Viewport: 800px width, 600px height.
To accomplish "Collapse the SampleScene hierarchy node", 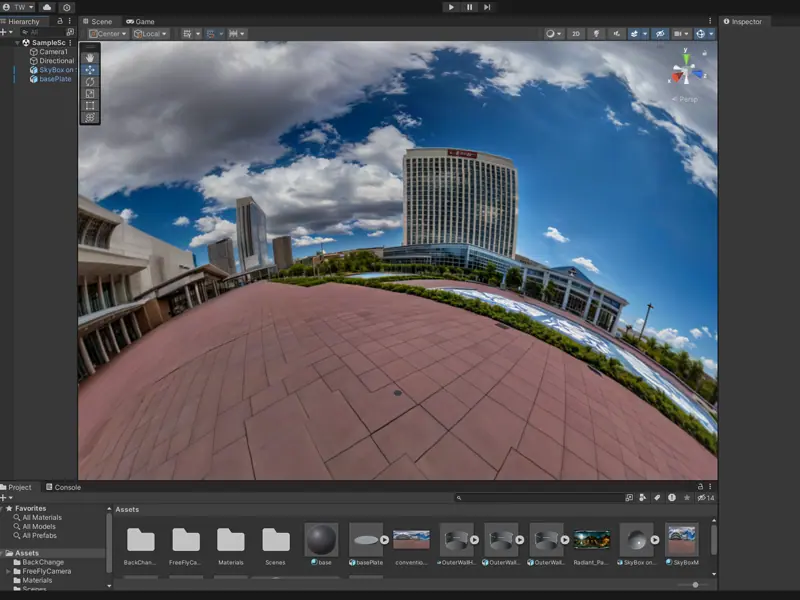I will point(18,43).
